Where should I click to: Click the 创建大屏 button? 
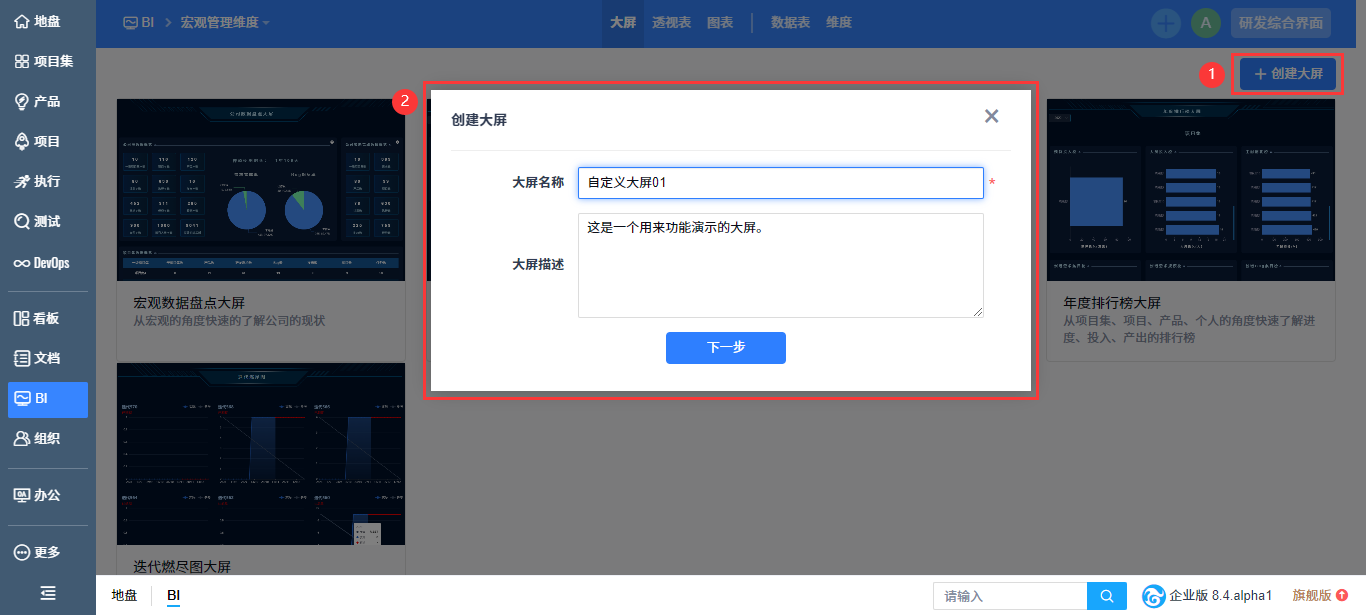(x=1288, y=74)
